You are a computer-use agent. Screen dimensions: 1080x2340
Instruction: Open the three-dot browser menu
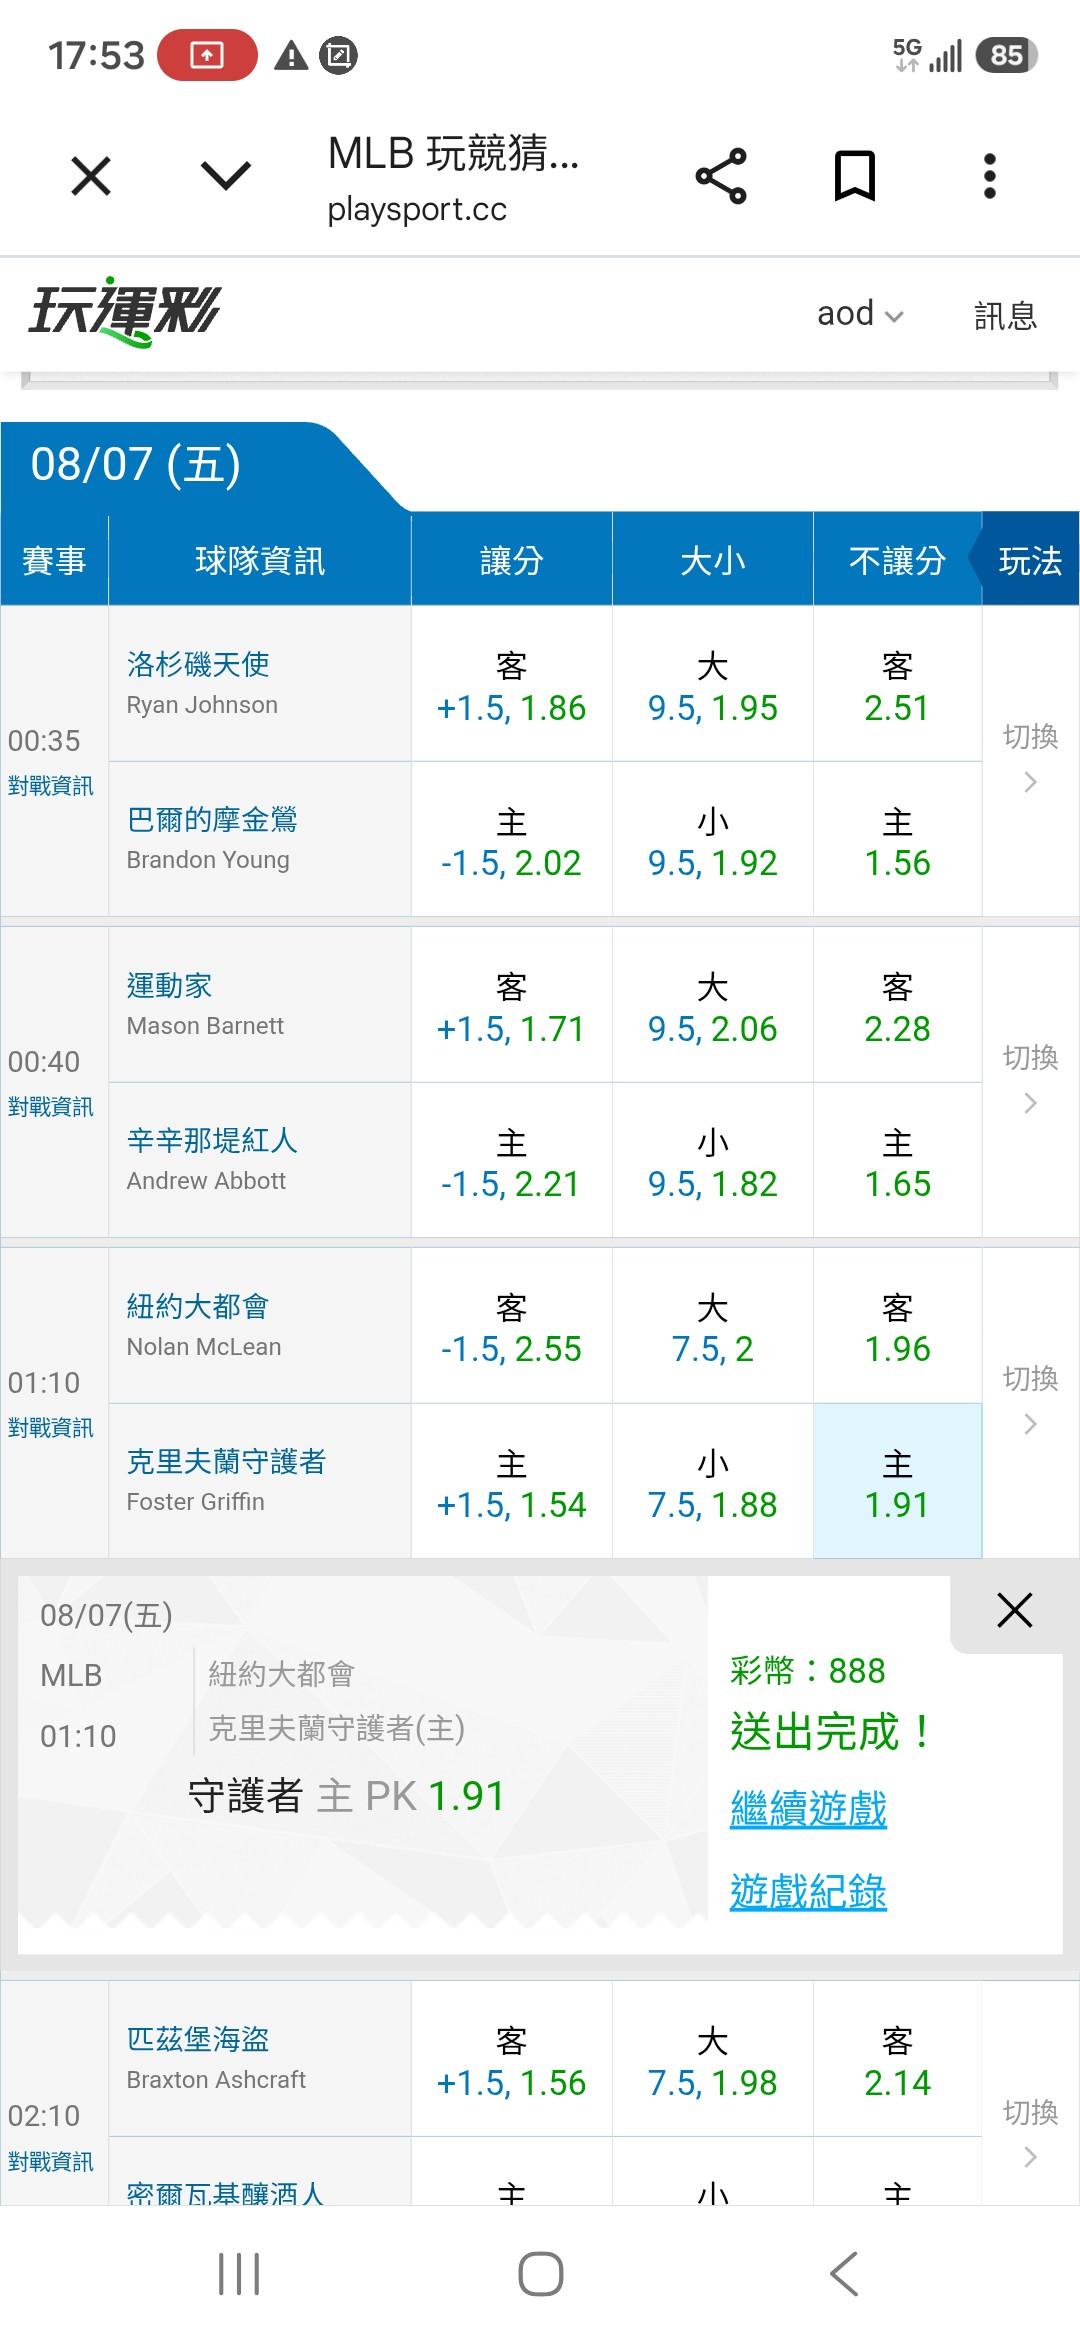(x=989, y=176)
